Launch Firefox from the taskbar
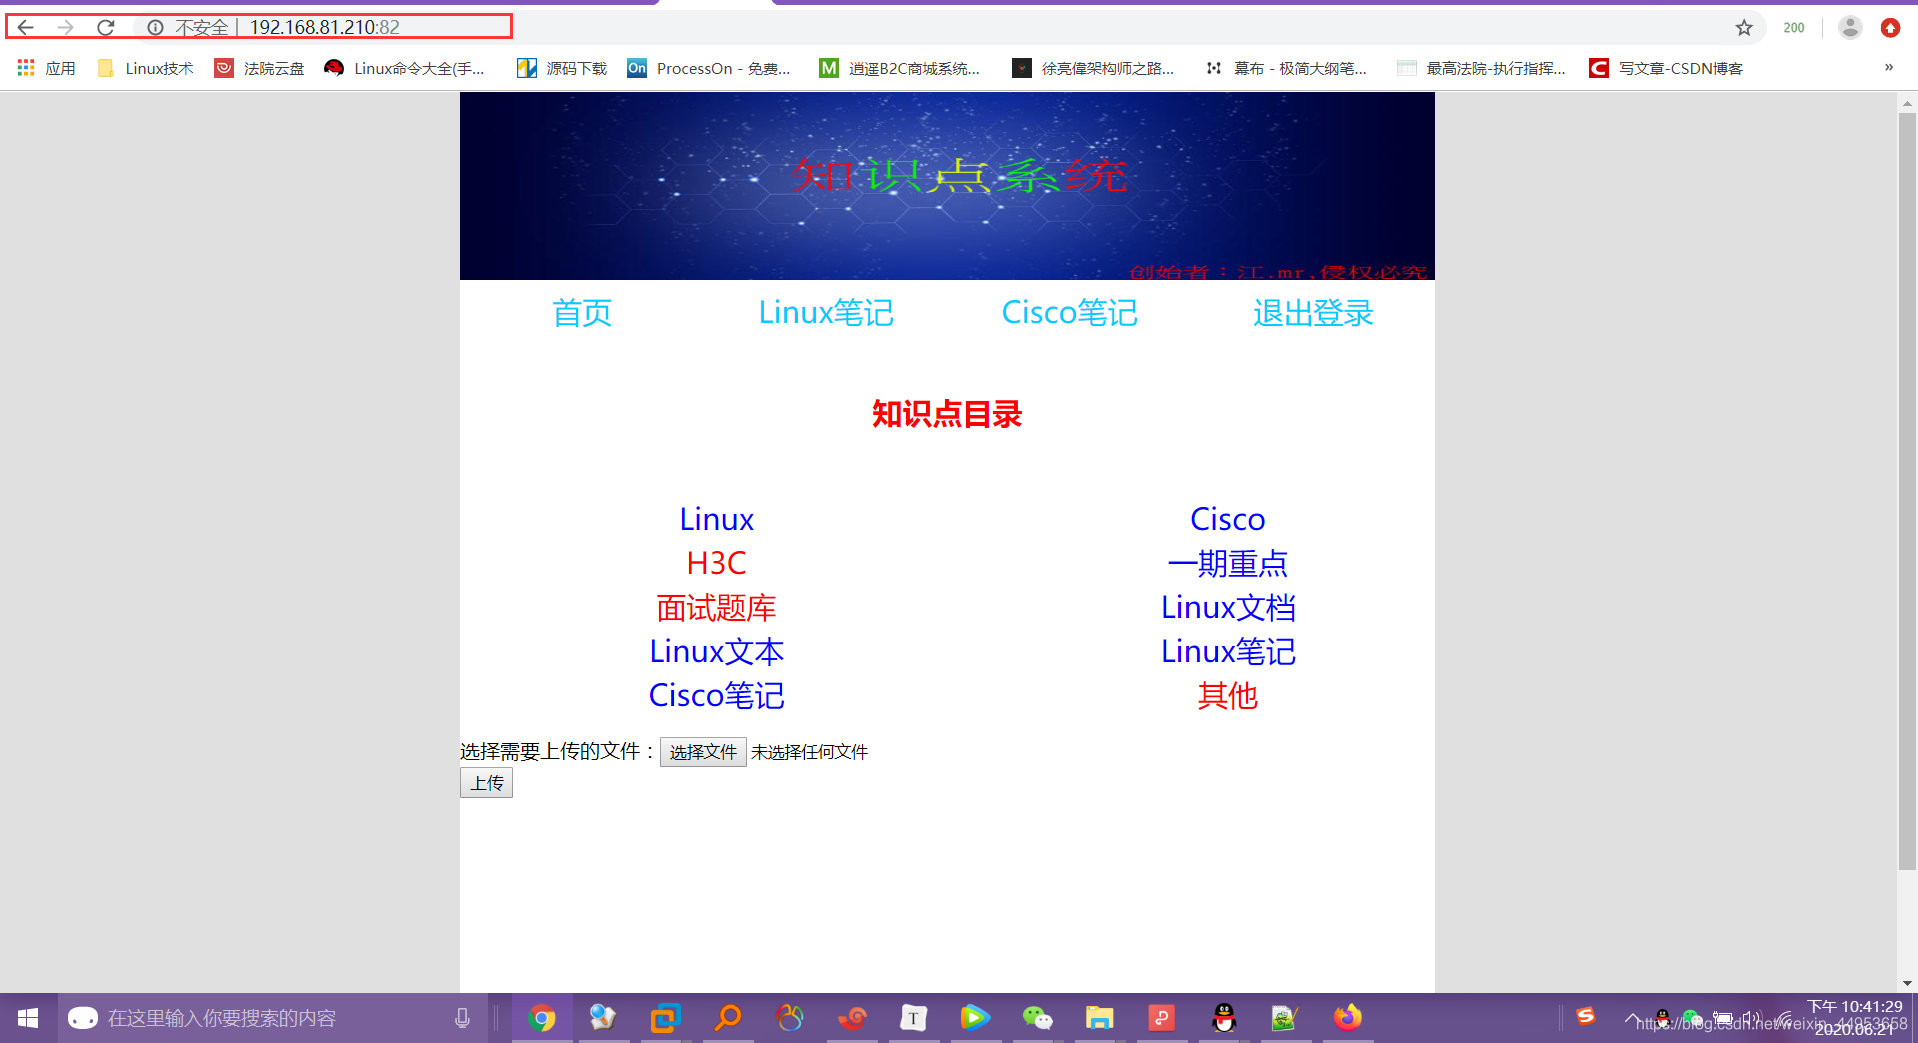The height and width of the screenshot is (1043, 1918). pyautogui.click(x=1347, y=1017)
